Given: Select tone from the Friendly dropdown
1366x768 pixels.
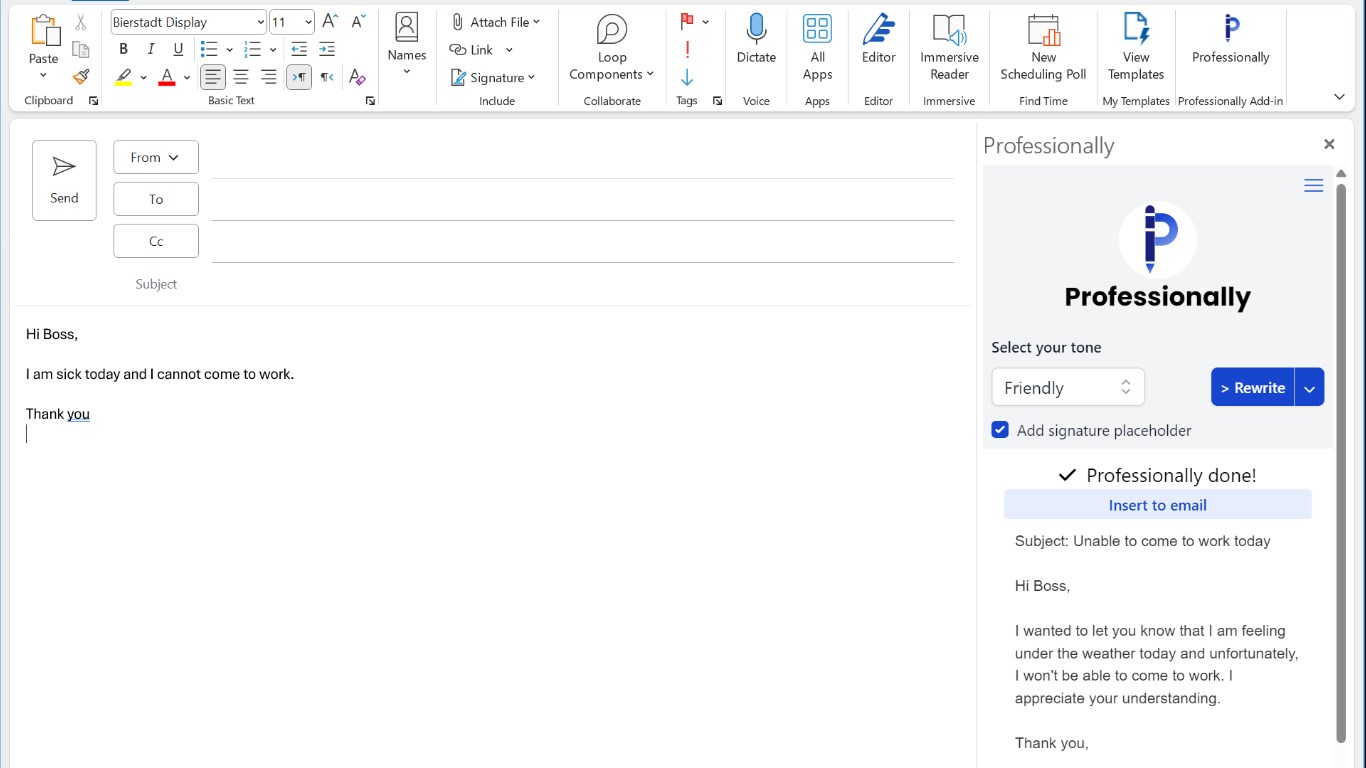Looking at the screenshot, I should pos(1068,387).
